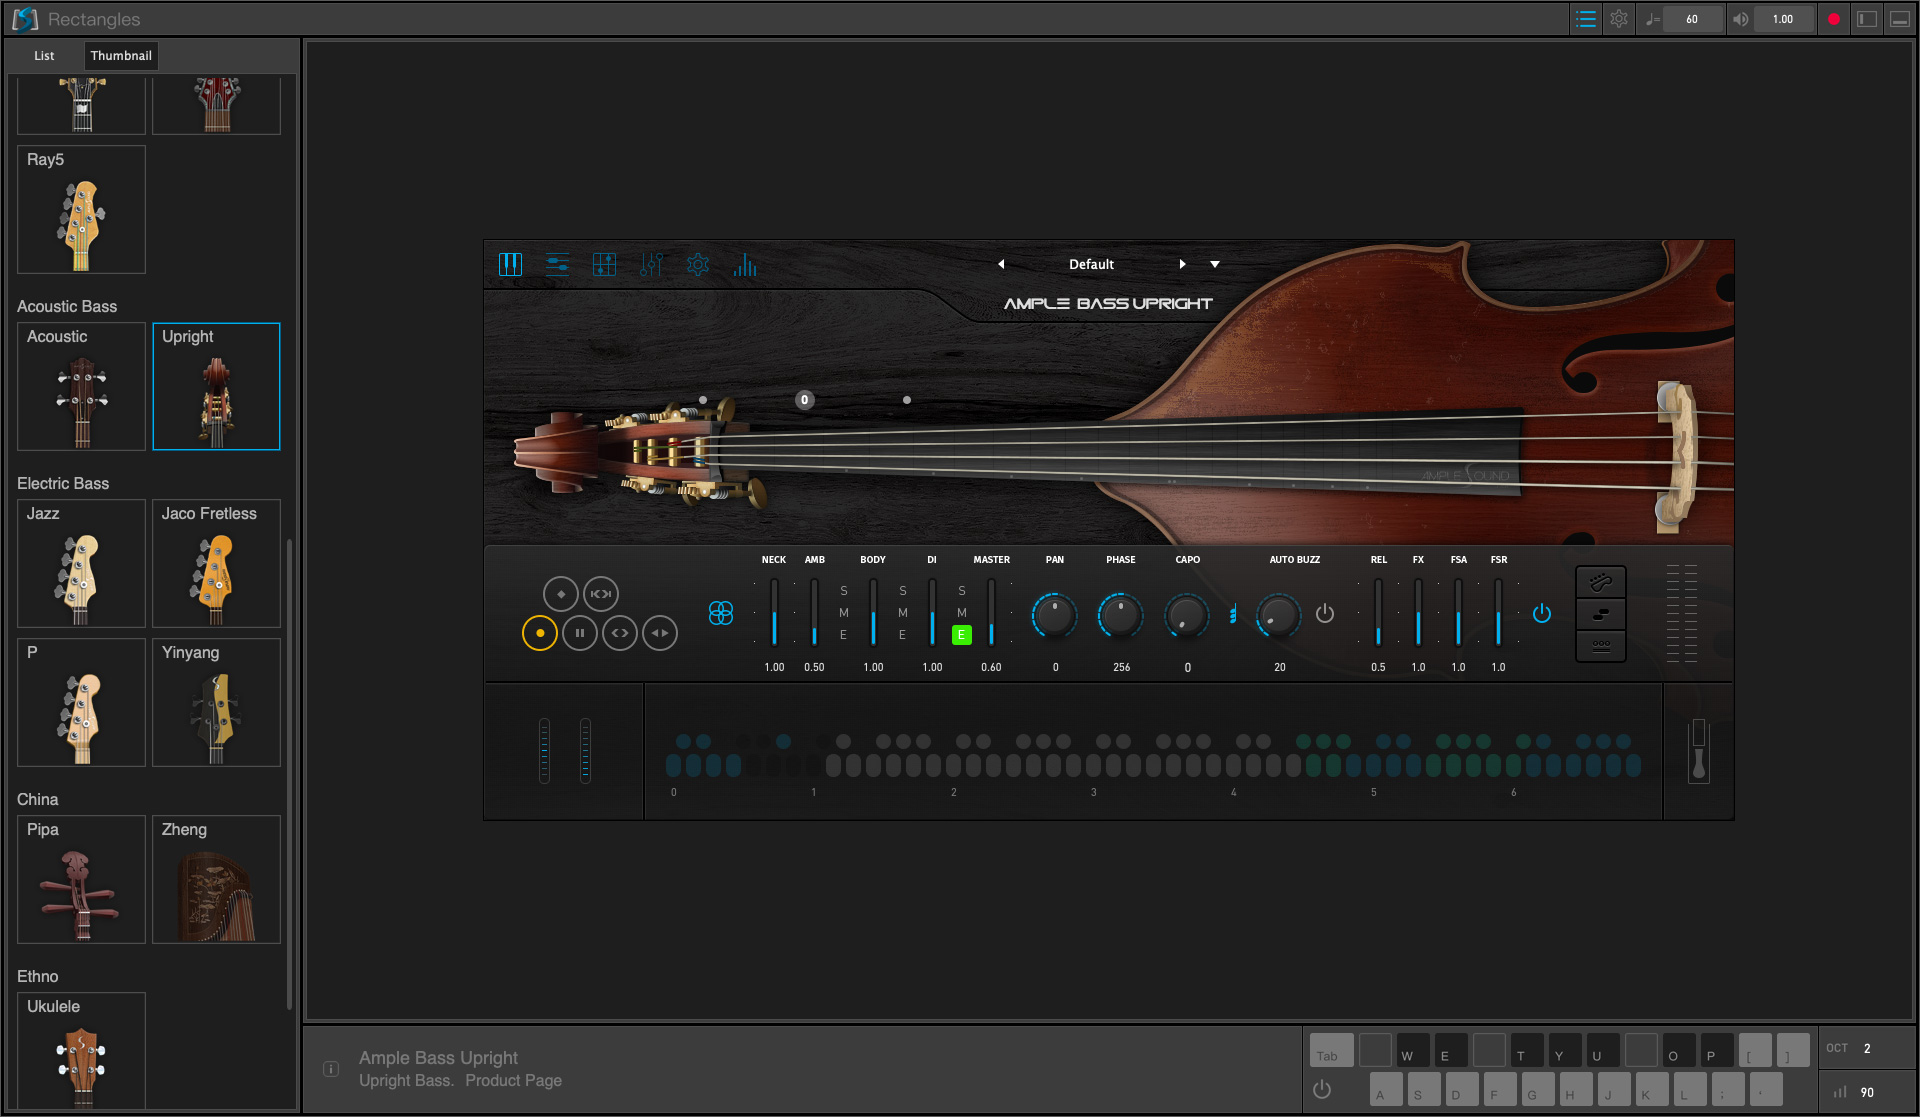Select the Pipa instrument thumbnail
Image resolution: width=1920 pixels, height=1117 pixels.
click(x=81, y=879)
